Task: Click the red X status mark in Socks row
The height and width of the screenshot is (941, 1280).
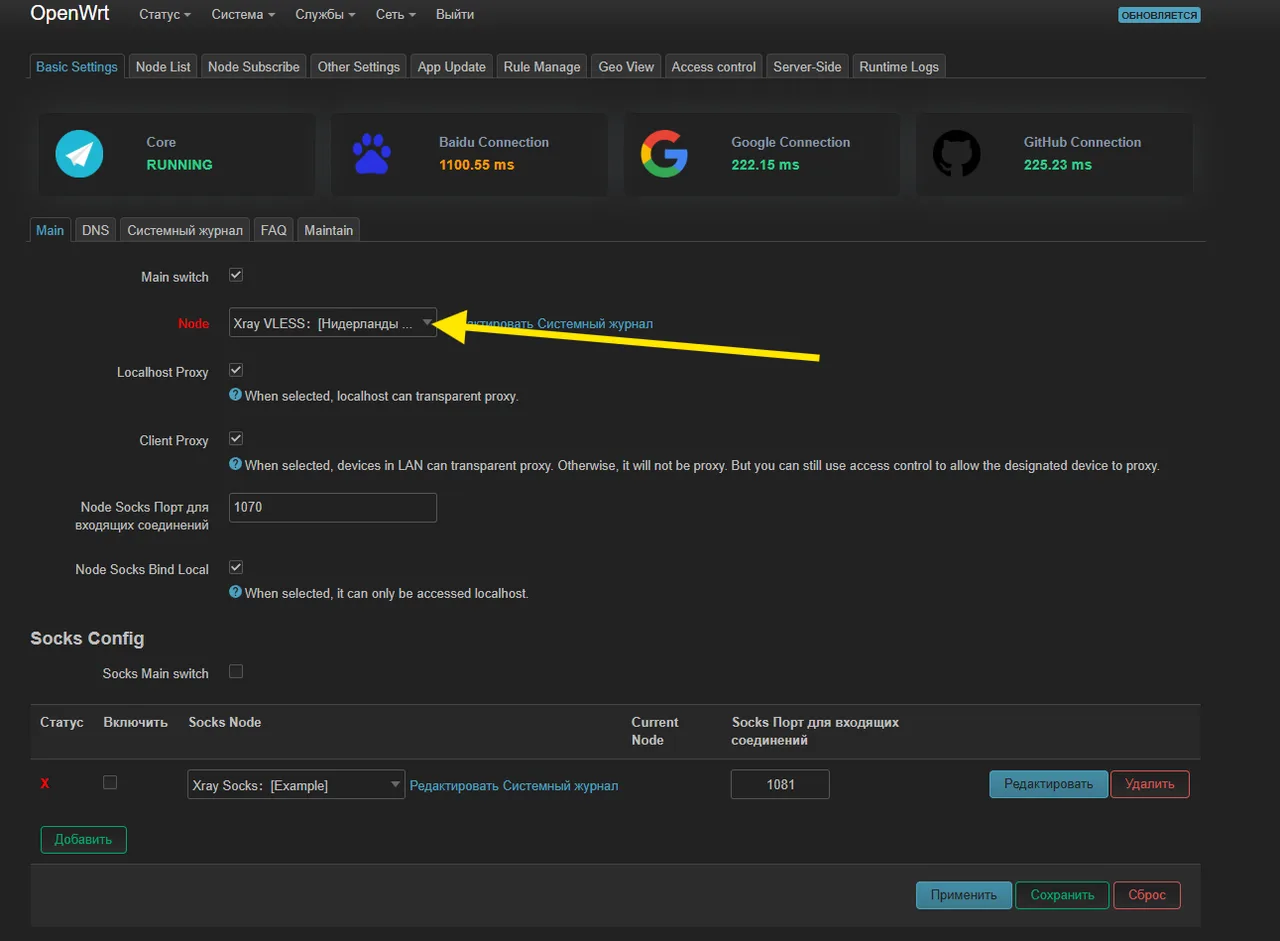Action: [45, 784]
